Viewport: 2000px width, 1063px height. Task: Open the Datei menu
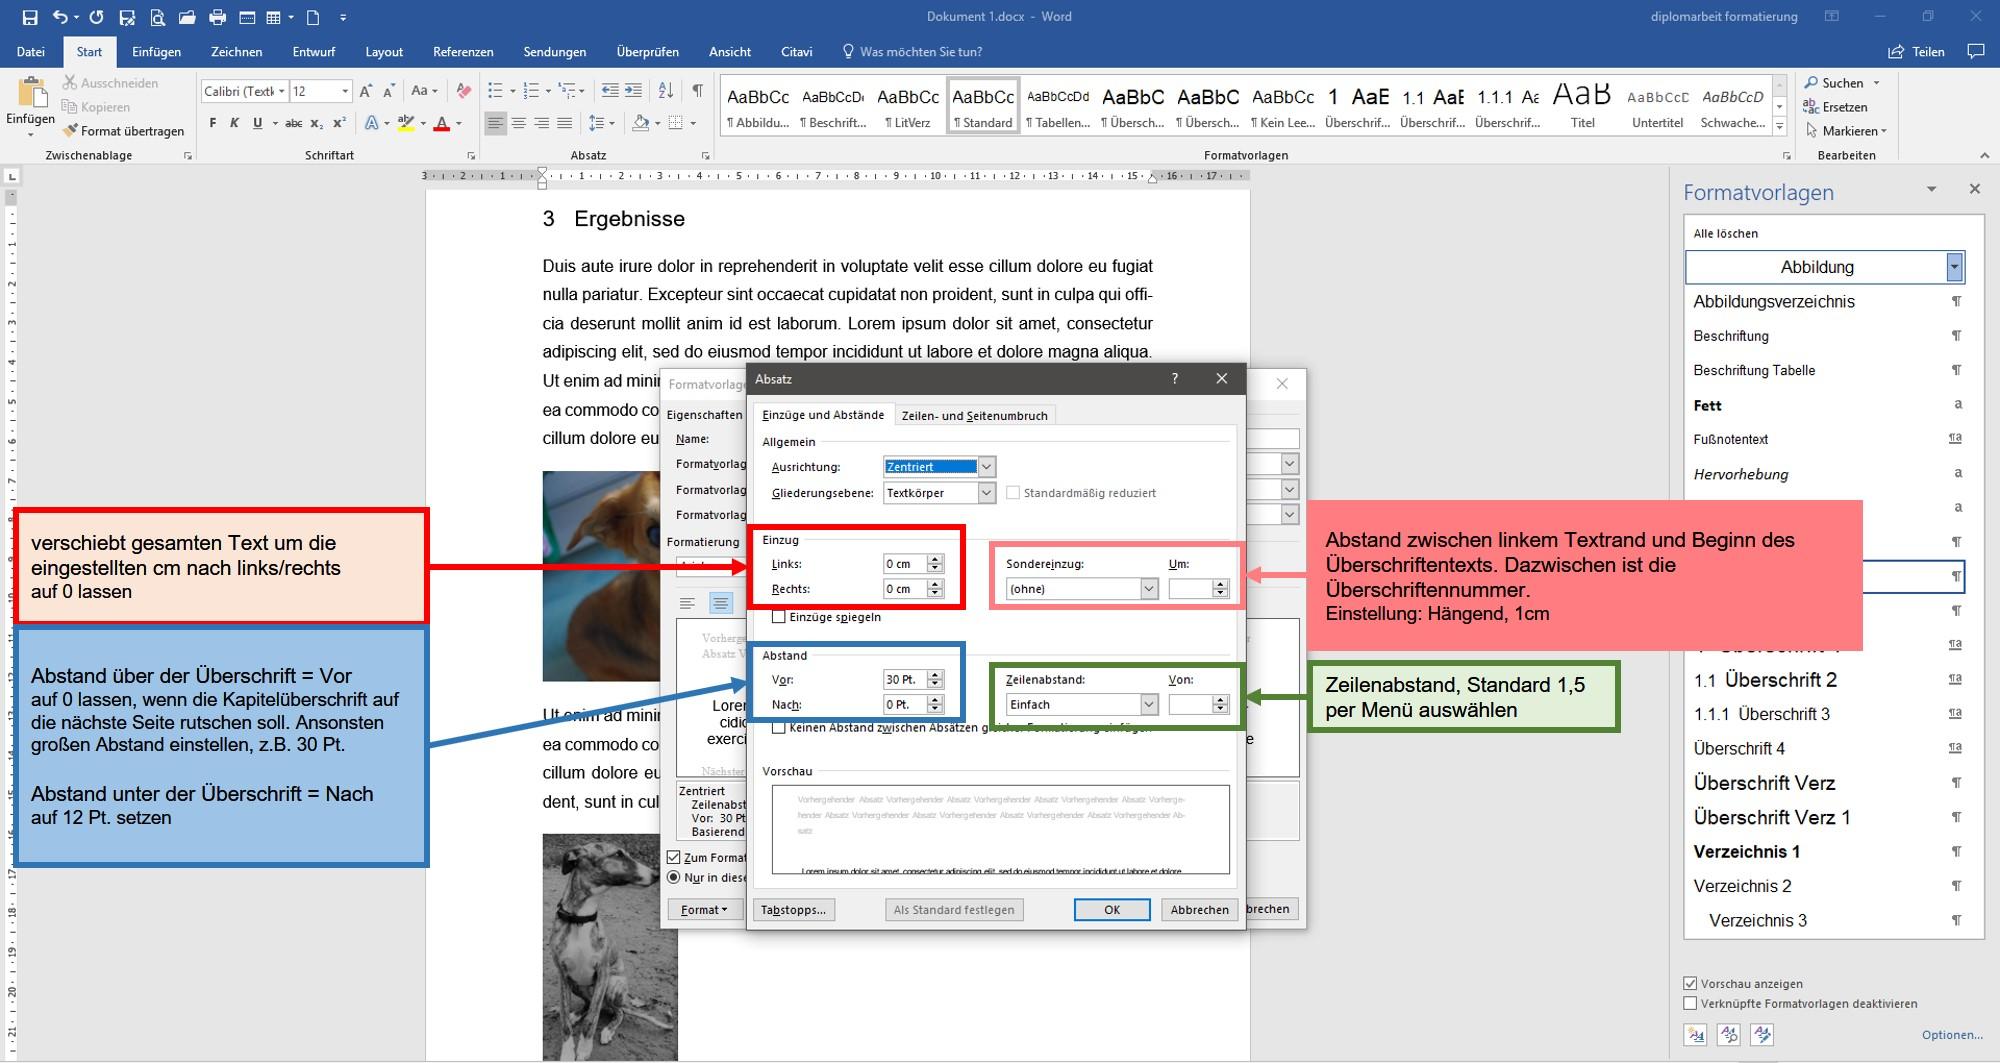(x=31, y=52)
